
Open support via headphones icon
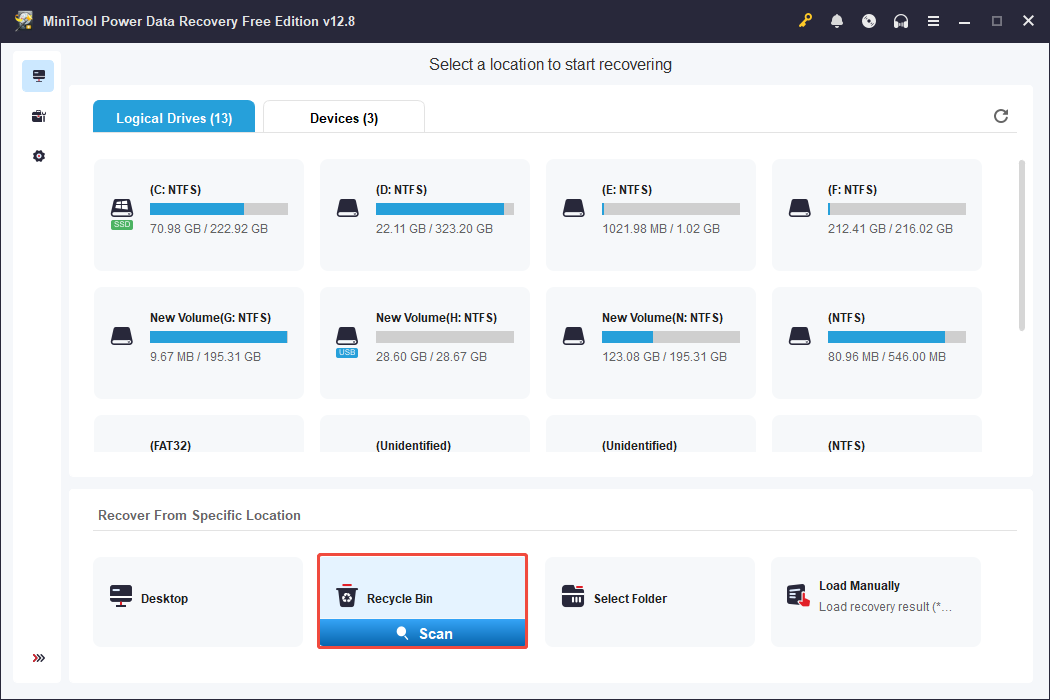pyautogui.click(x=901, y=21)
